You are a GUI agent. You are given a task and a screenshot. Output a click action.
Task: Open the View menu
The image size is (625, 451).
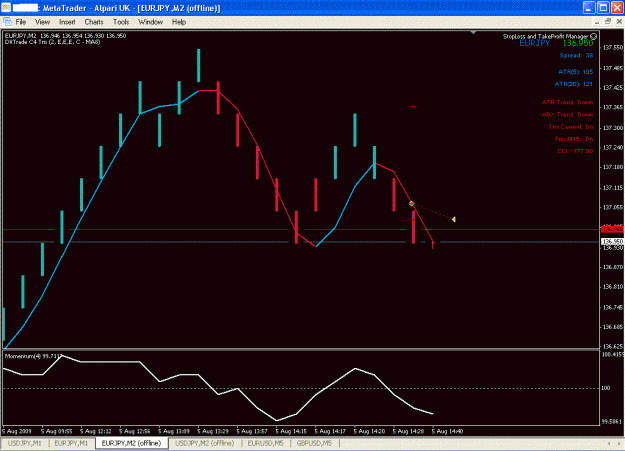coord(42,22)
